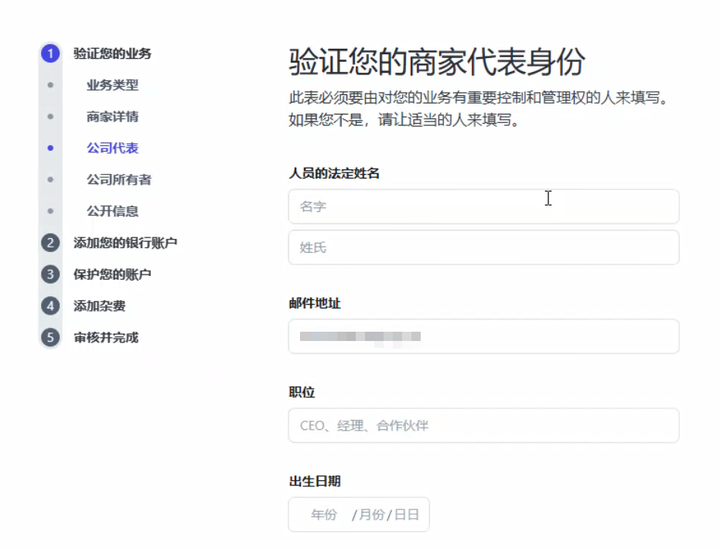The image size is (720, 549).
Task: Go to the 商家详情 sub-step
Action: pyautogui.click(x=112, y=117)
